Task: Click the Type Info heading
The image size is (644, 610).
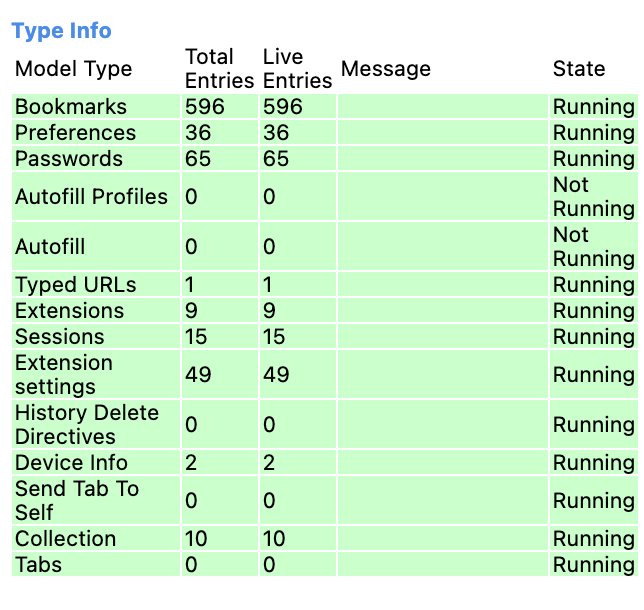Action: pos(62,31)
